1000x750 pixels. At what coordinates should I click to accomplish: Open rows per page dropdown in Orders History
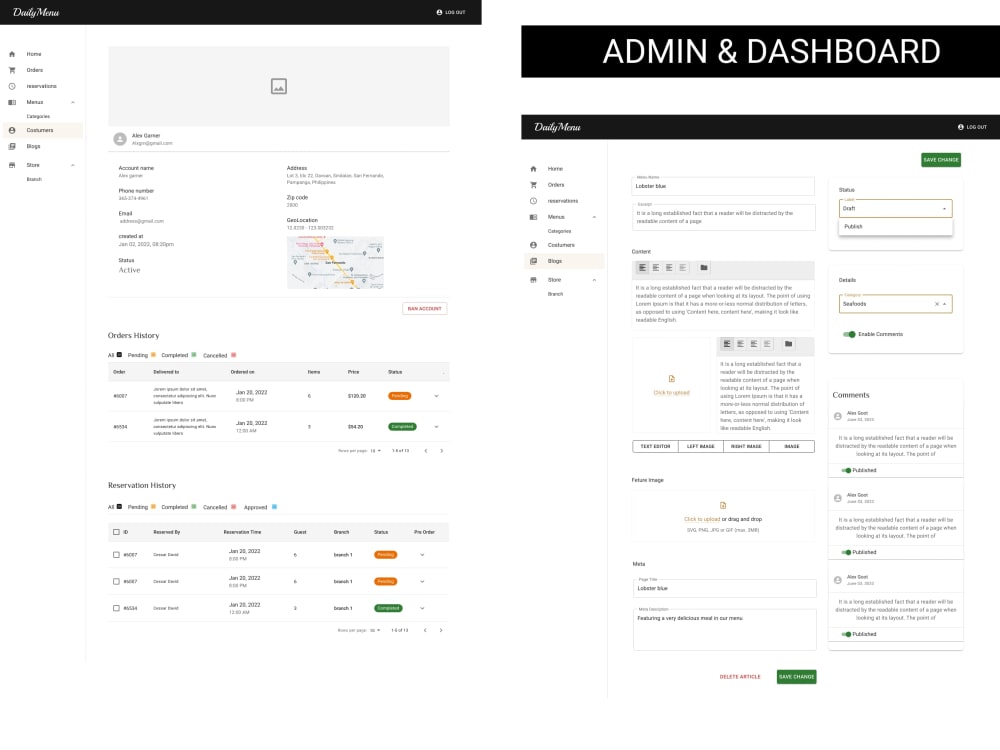point(376,451)
